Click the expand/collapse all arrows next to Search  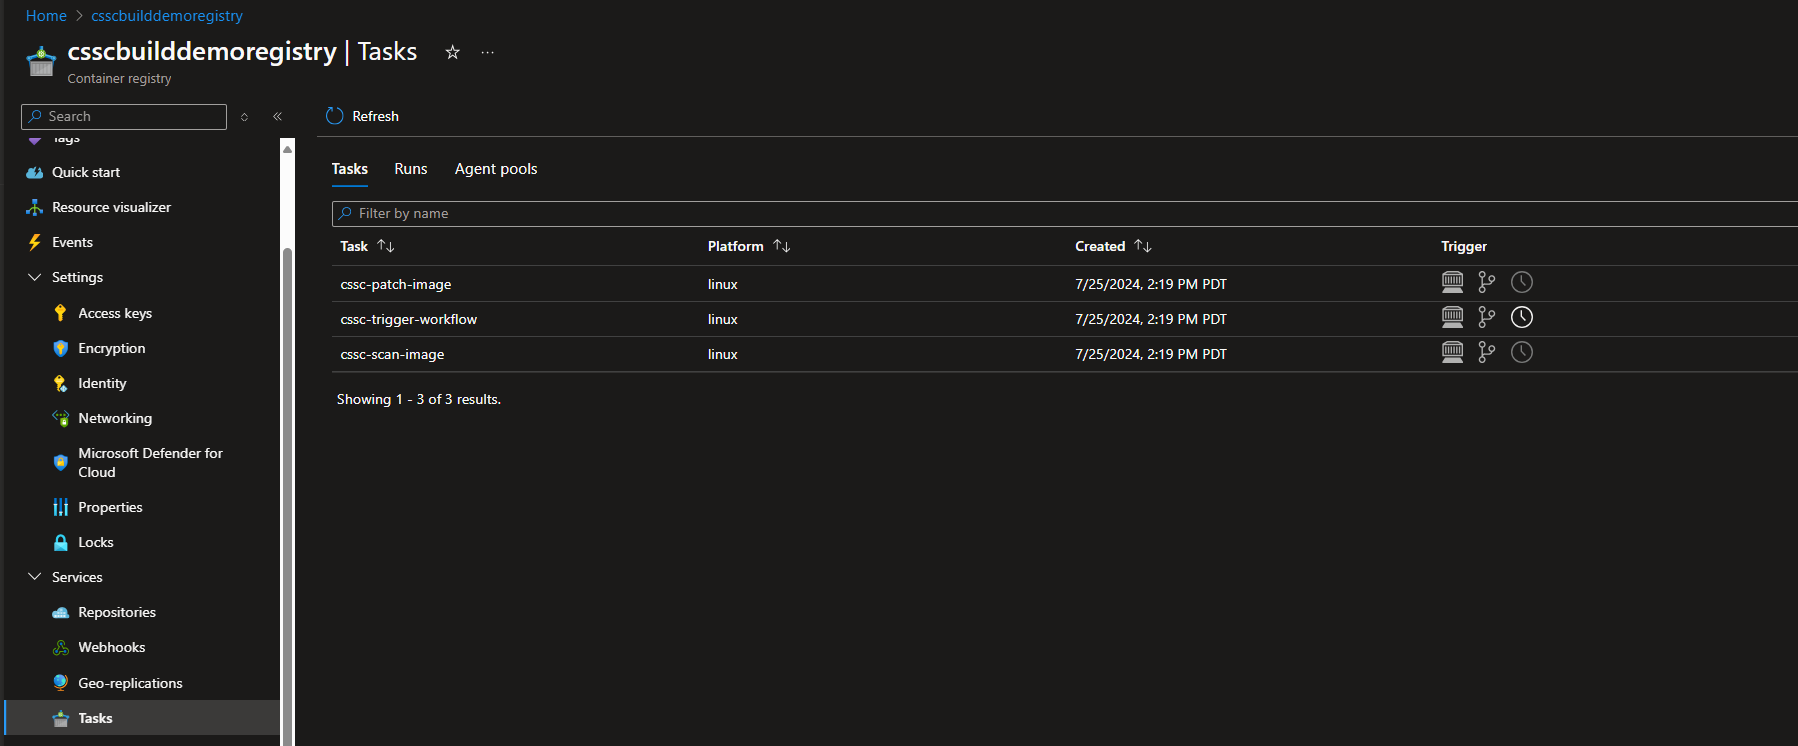click(244, 117)
